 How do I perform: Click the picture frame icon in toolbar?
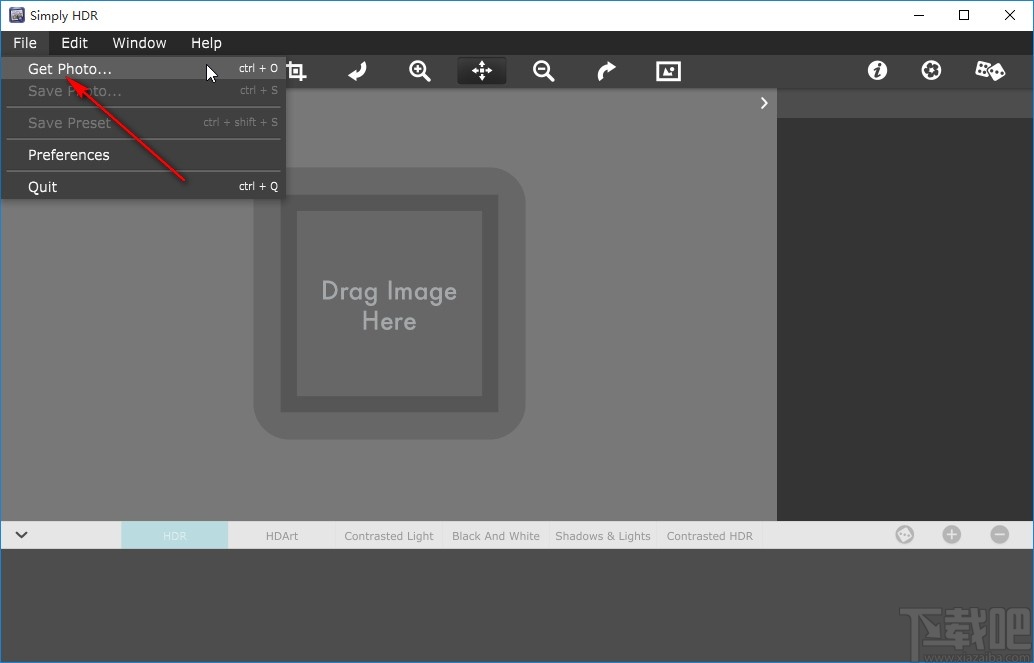coord(668,71)
